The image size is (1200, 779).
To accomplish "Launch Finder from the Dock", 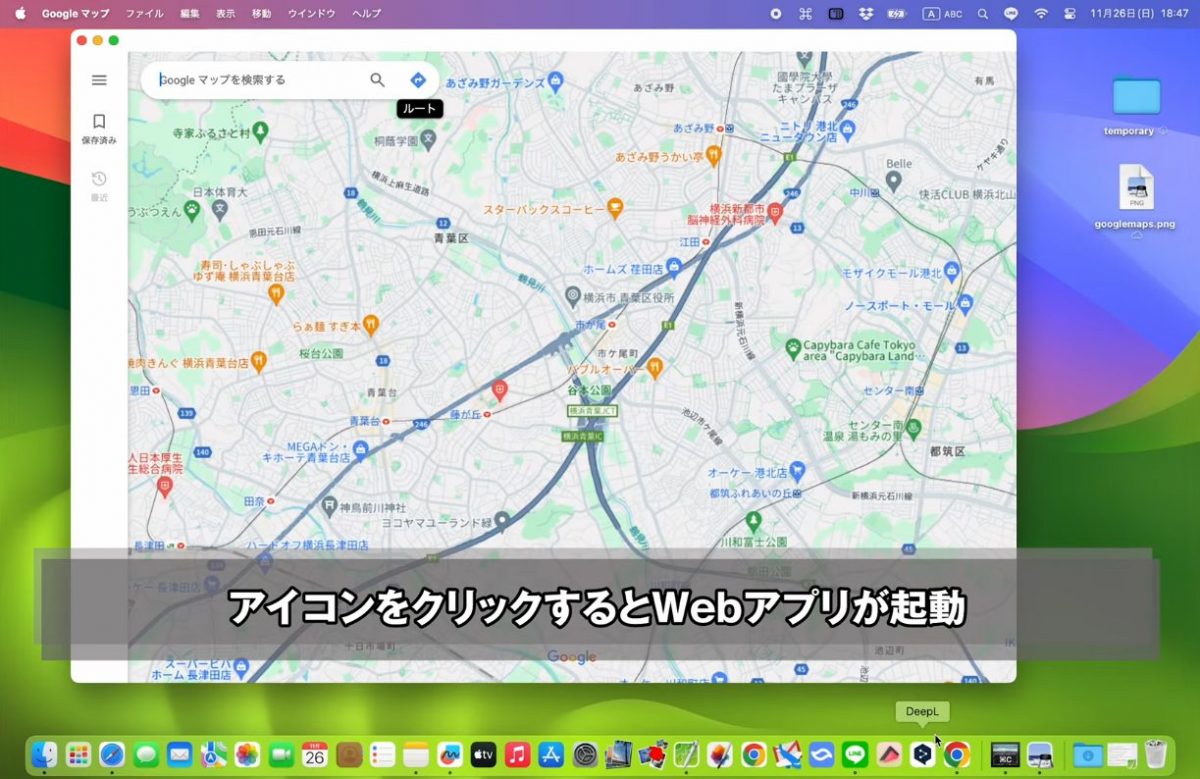I will [45, 754].
